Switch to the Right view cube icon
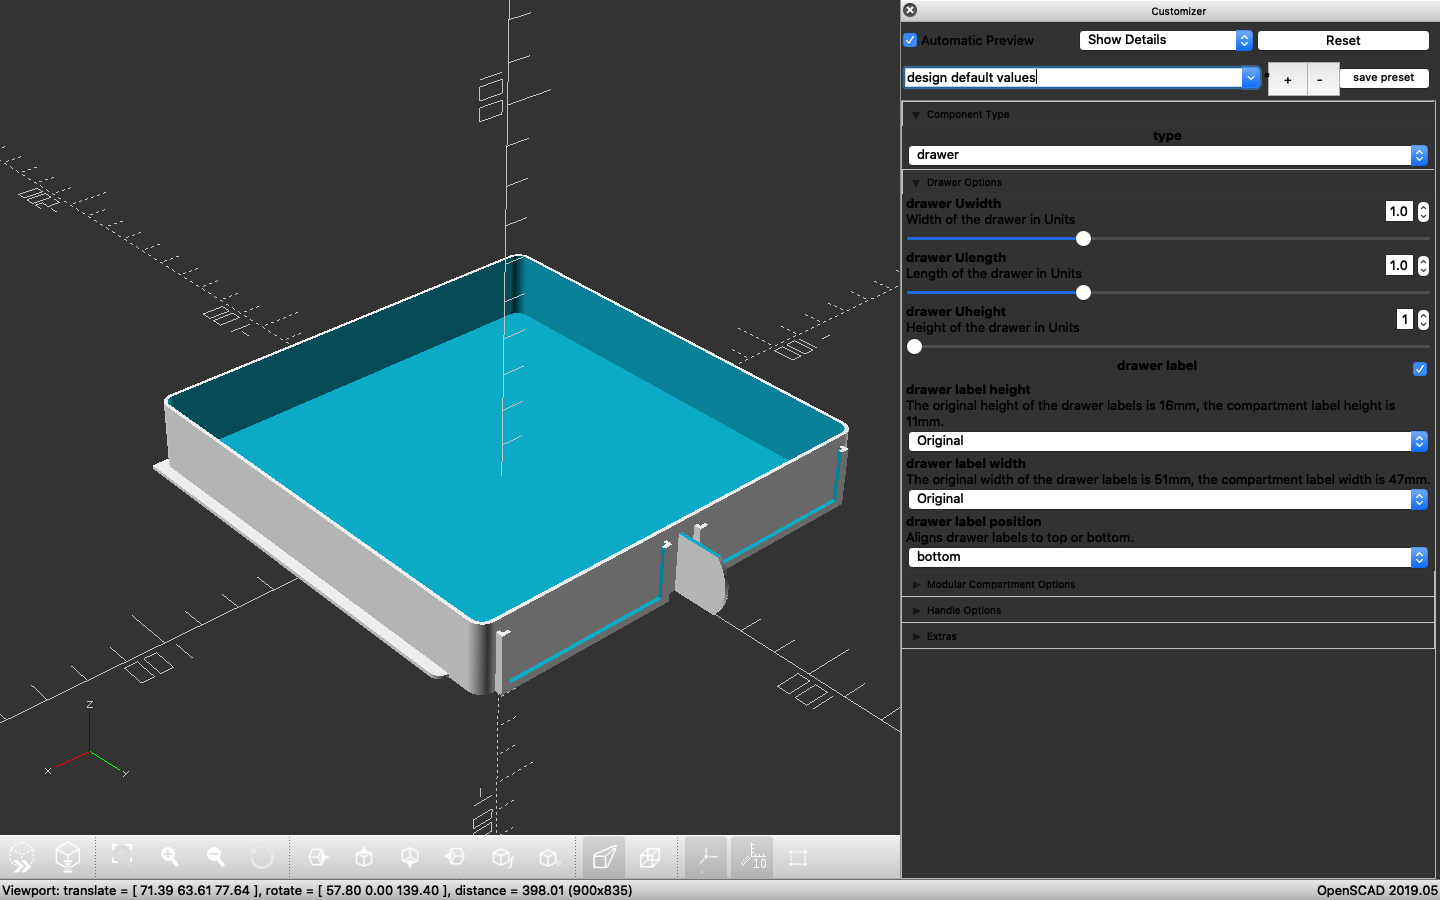This screenshot has height=900, width=1440. coord(318,857)
